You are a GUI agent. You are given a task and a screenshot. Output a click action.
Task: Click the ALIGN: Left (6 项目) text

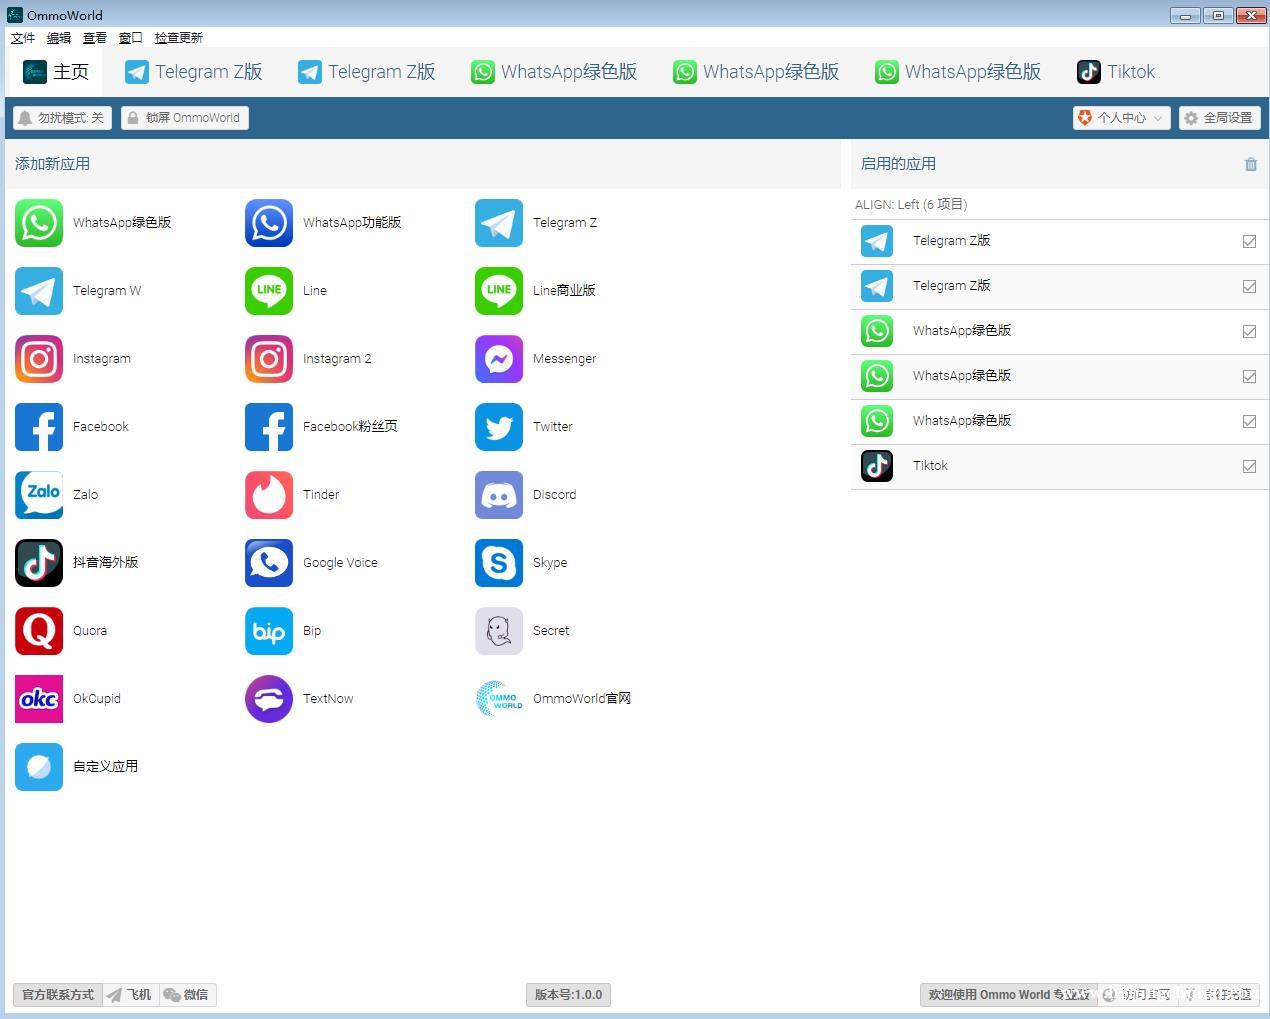911,205
